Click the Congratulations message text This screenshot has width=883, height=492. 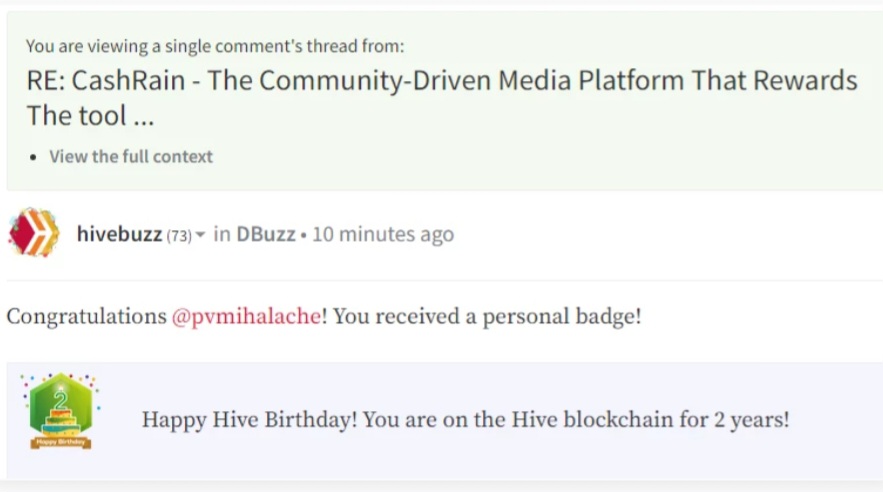coord(324,316)
